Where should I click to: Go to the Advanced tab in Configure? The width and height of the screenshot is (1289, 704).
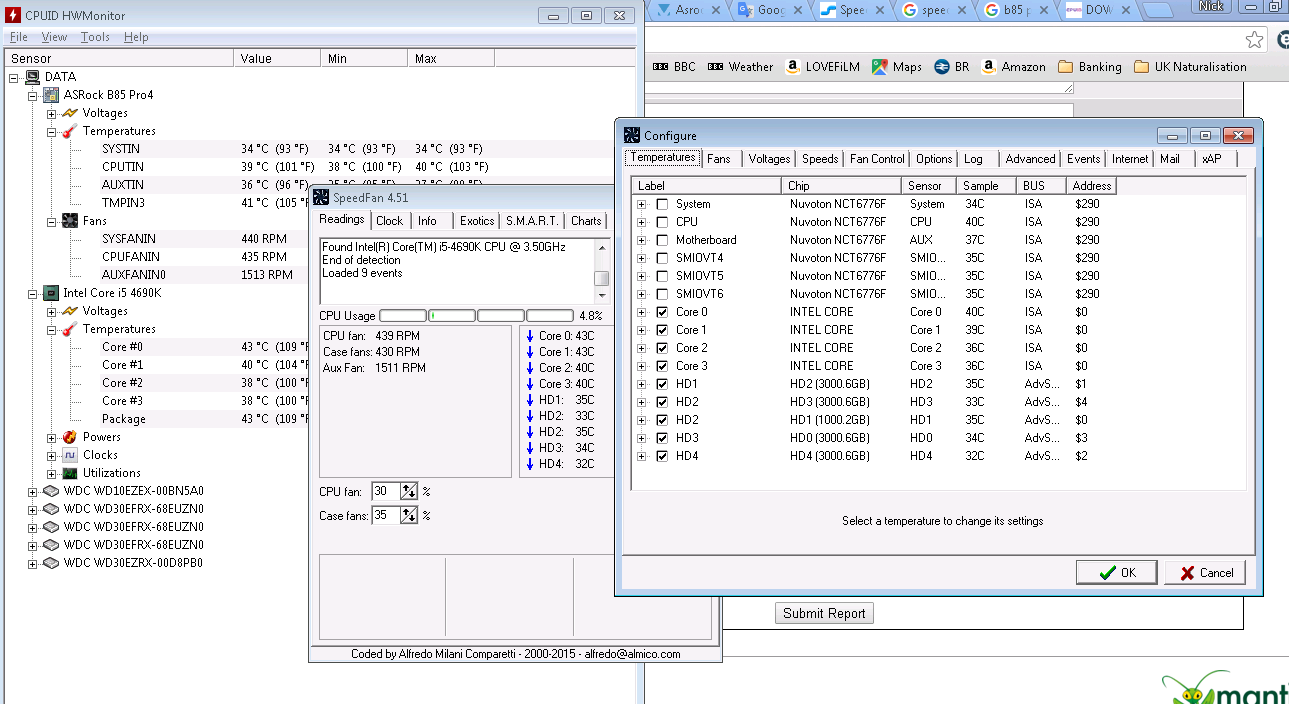point(1030,159)
